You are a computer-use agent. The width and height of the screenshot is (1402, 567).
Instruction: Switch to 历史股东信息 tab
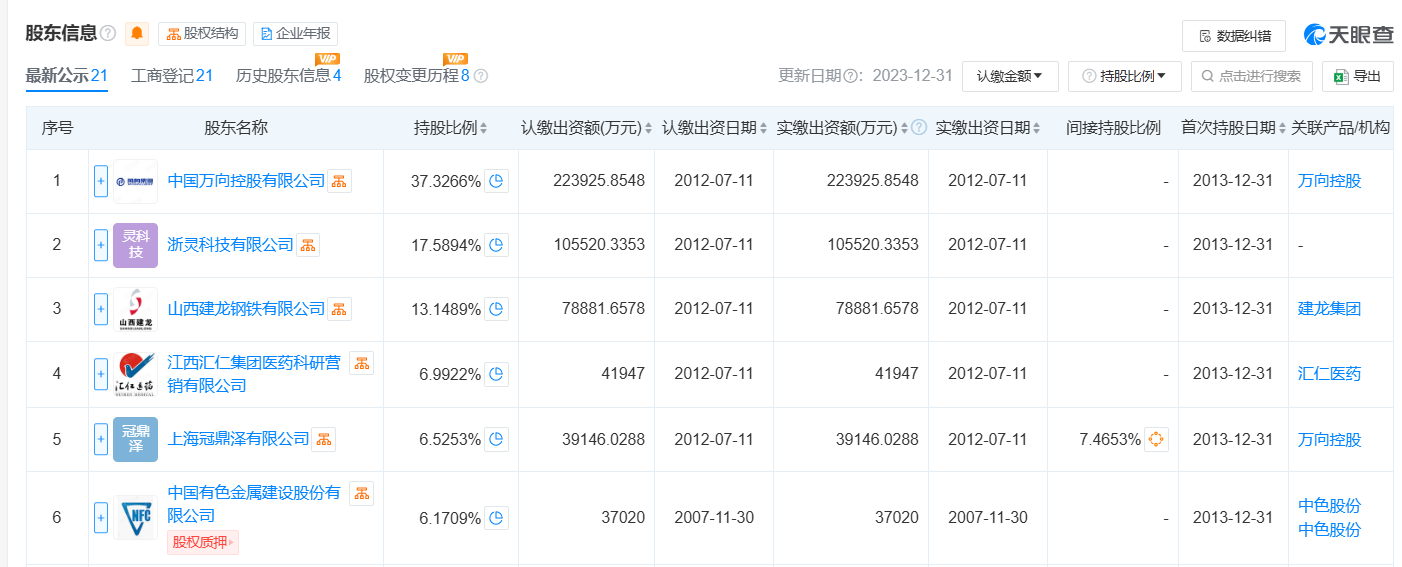click(x=288, y=76)
